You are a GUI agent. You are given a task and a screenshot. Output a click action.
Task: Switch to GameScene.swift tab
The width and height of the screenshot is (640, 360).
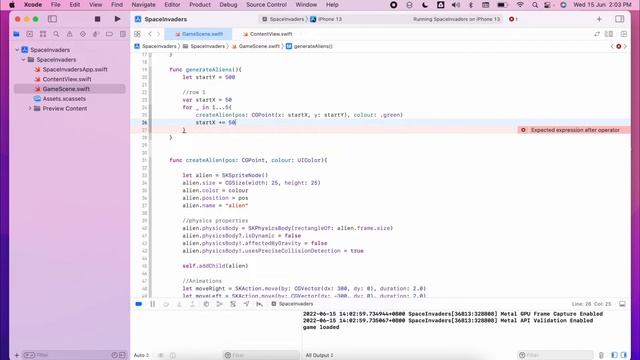pyautogui.click(x=198, y=34)
